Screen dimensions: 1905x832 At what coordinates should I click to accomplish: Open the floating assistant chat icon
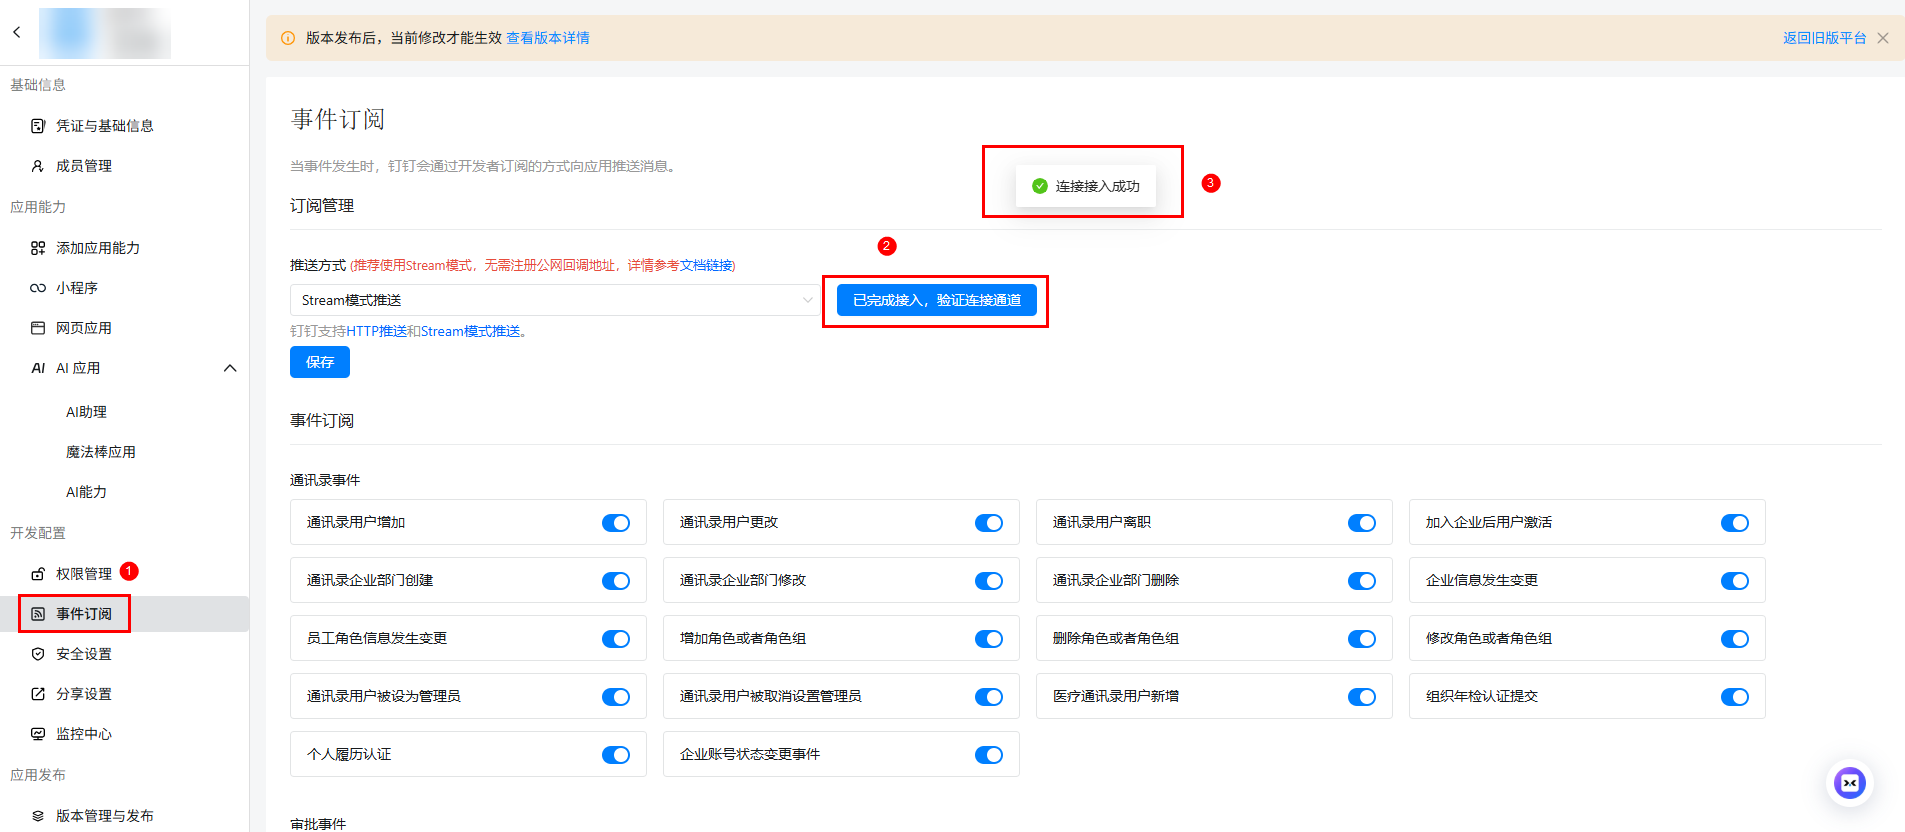pyautogui.click(x=1849, y=783)
